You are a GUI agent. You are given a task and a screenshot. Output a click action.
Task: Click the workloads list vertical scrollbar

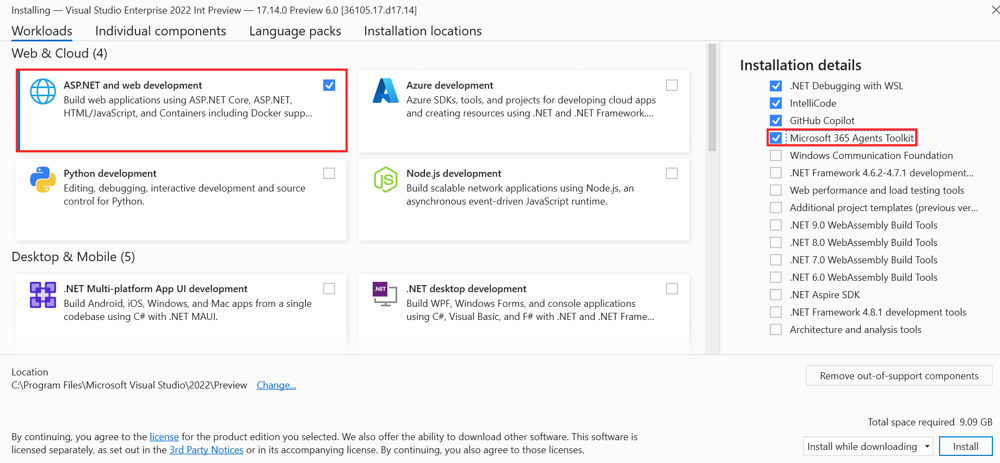pos(712,100)
